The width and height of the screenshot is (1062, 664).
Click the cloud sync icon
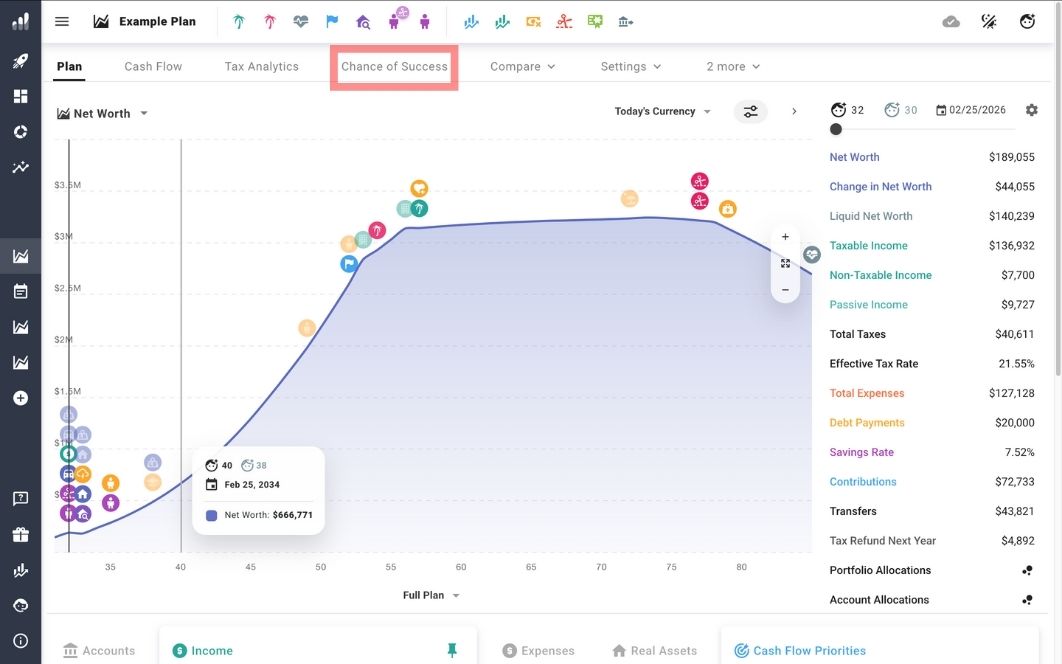[951, 21]
